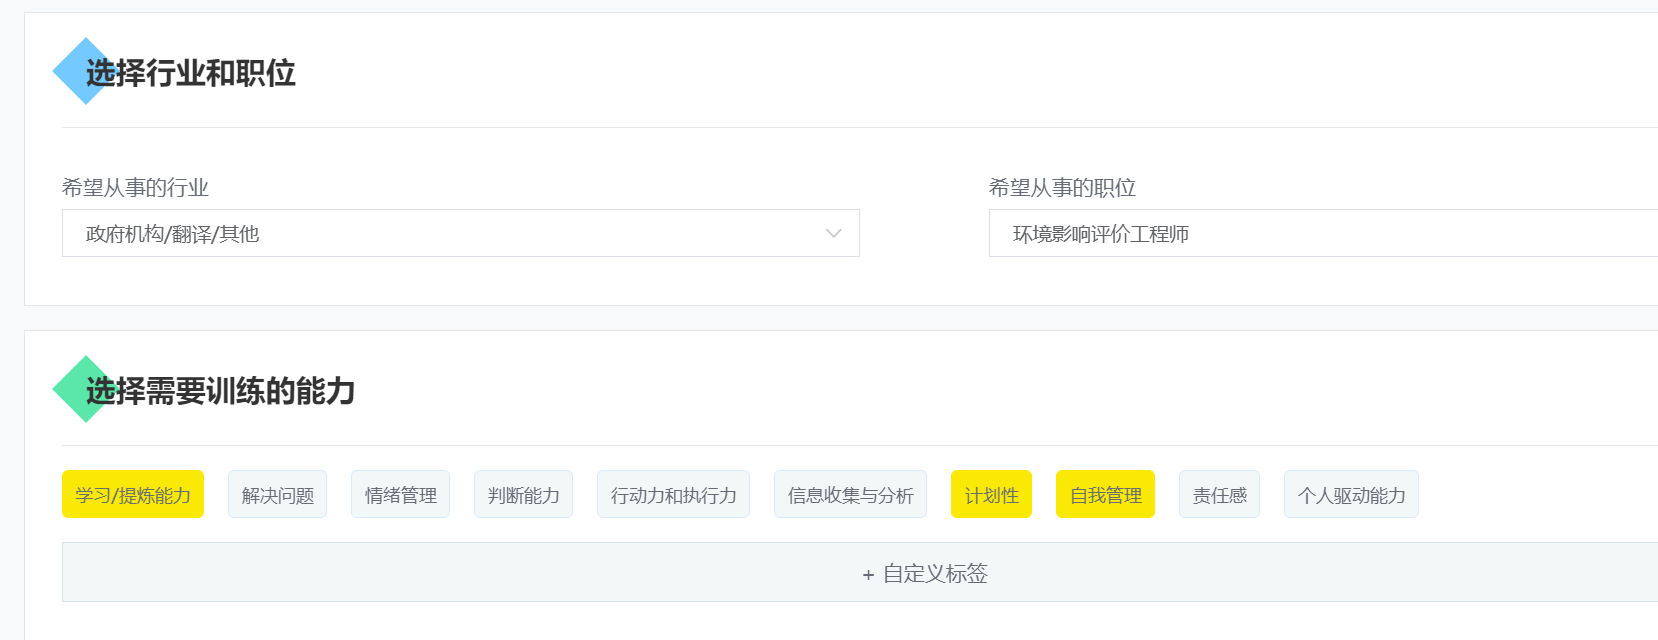Screen dimensions: 1658x640
Task: Open the 政府机构/翻译/其他 industry dropdown
Action: (x=460, y=233)
